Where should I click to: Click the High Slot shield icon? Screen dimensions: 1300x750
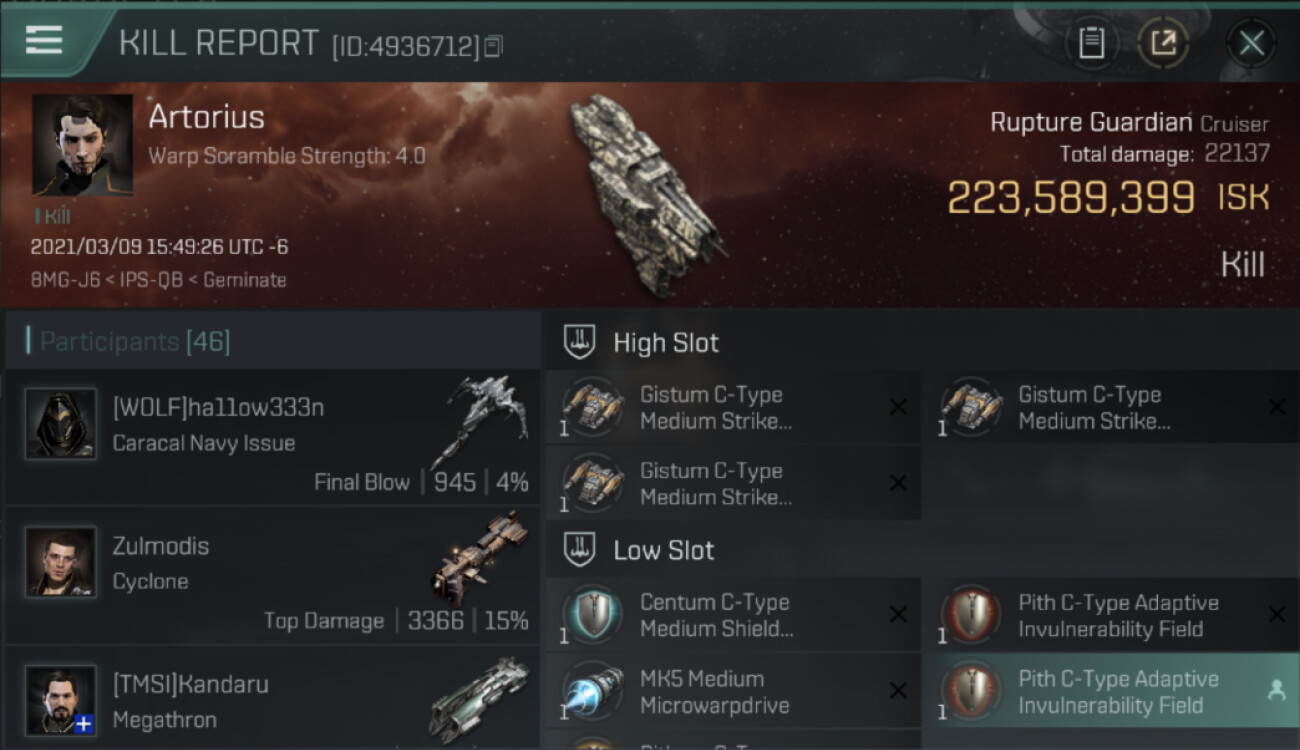click(x=580, y=342)
